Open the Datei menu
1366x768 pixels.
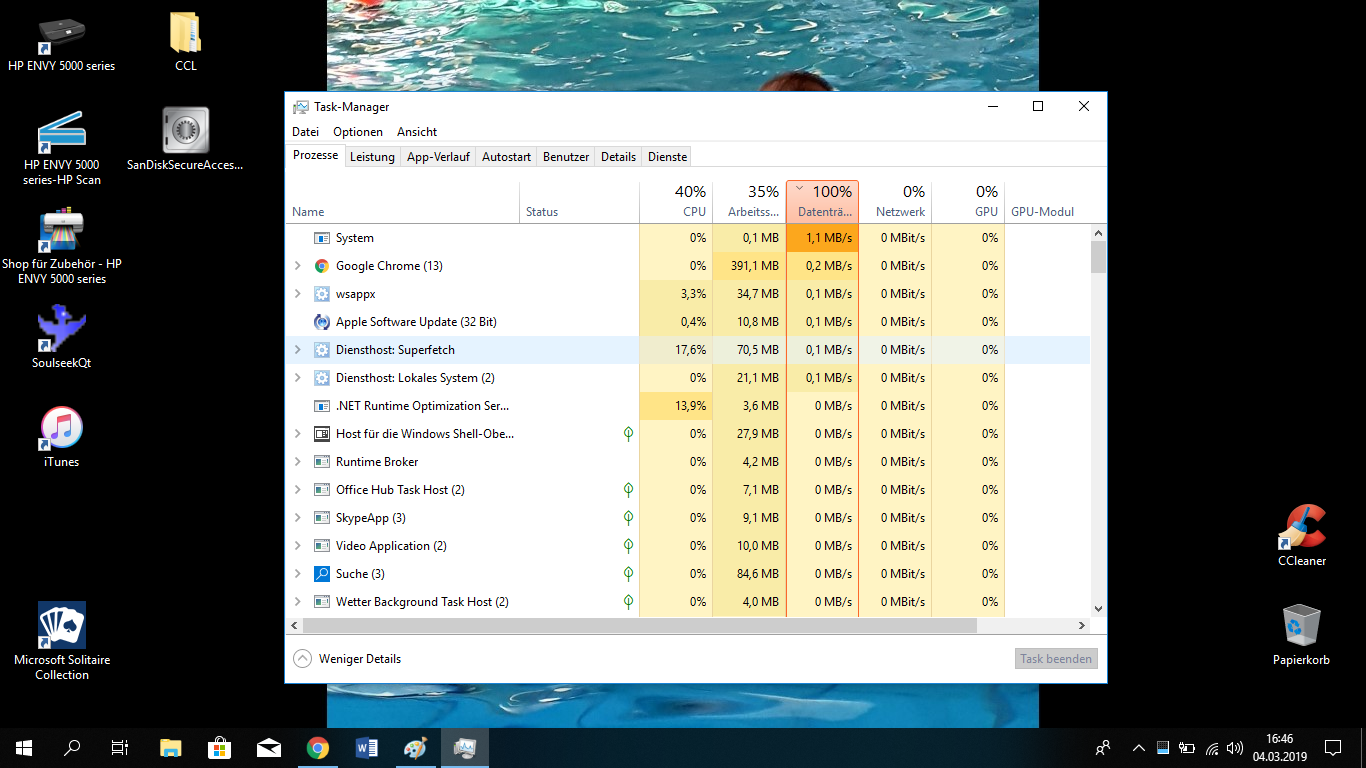[x=305, y=132]
